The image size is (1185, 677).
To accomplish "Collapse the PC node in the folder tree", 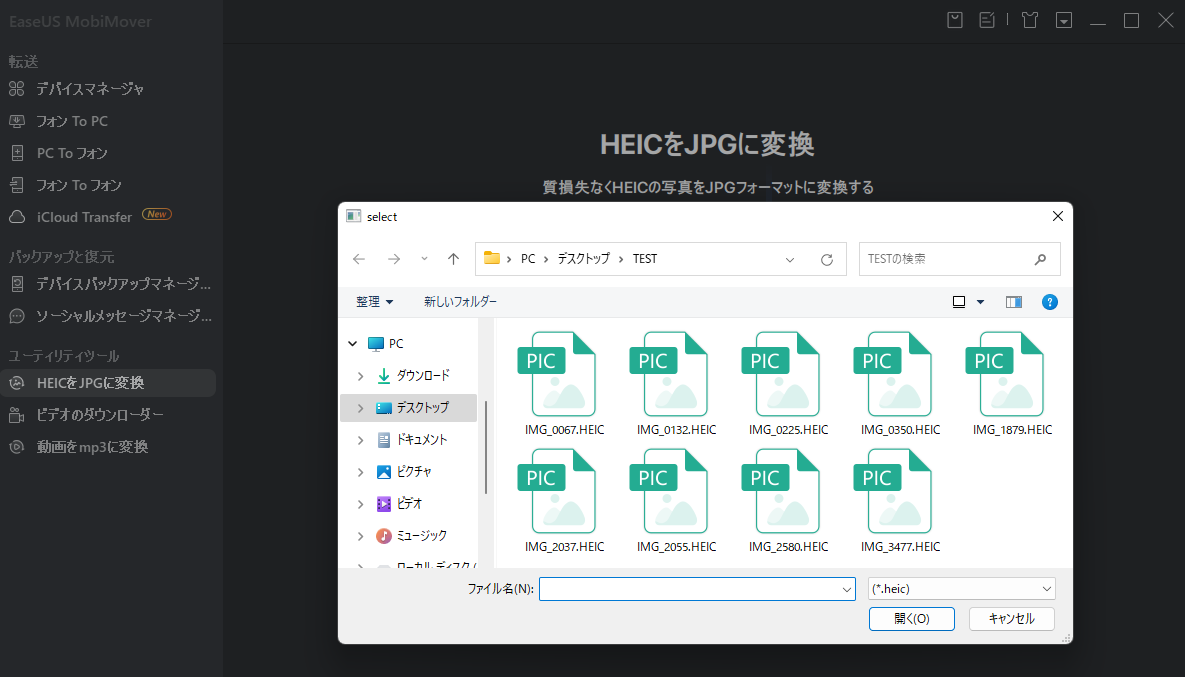I will point(352,342).
